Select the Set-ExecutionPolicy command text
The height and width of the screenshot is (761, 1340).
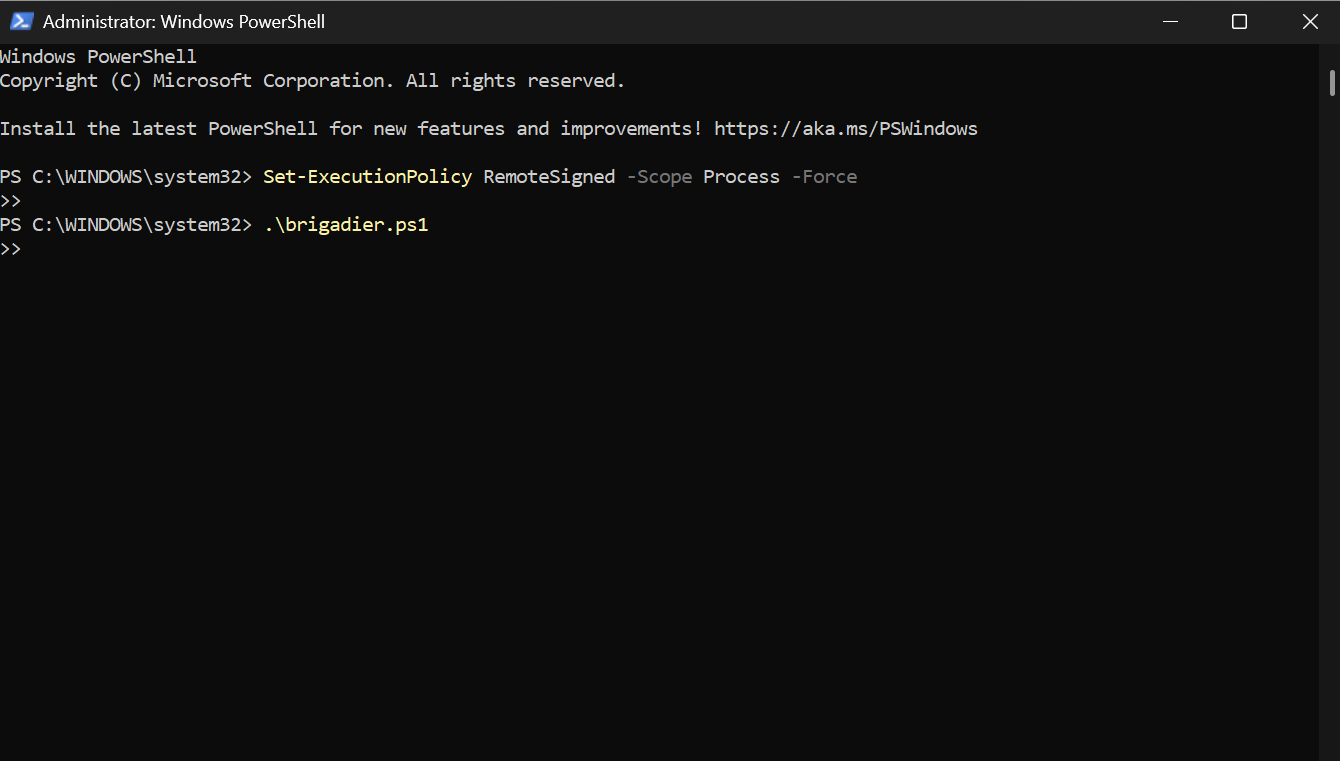tap(367, 176)
